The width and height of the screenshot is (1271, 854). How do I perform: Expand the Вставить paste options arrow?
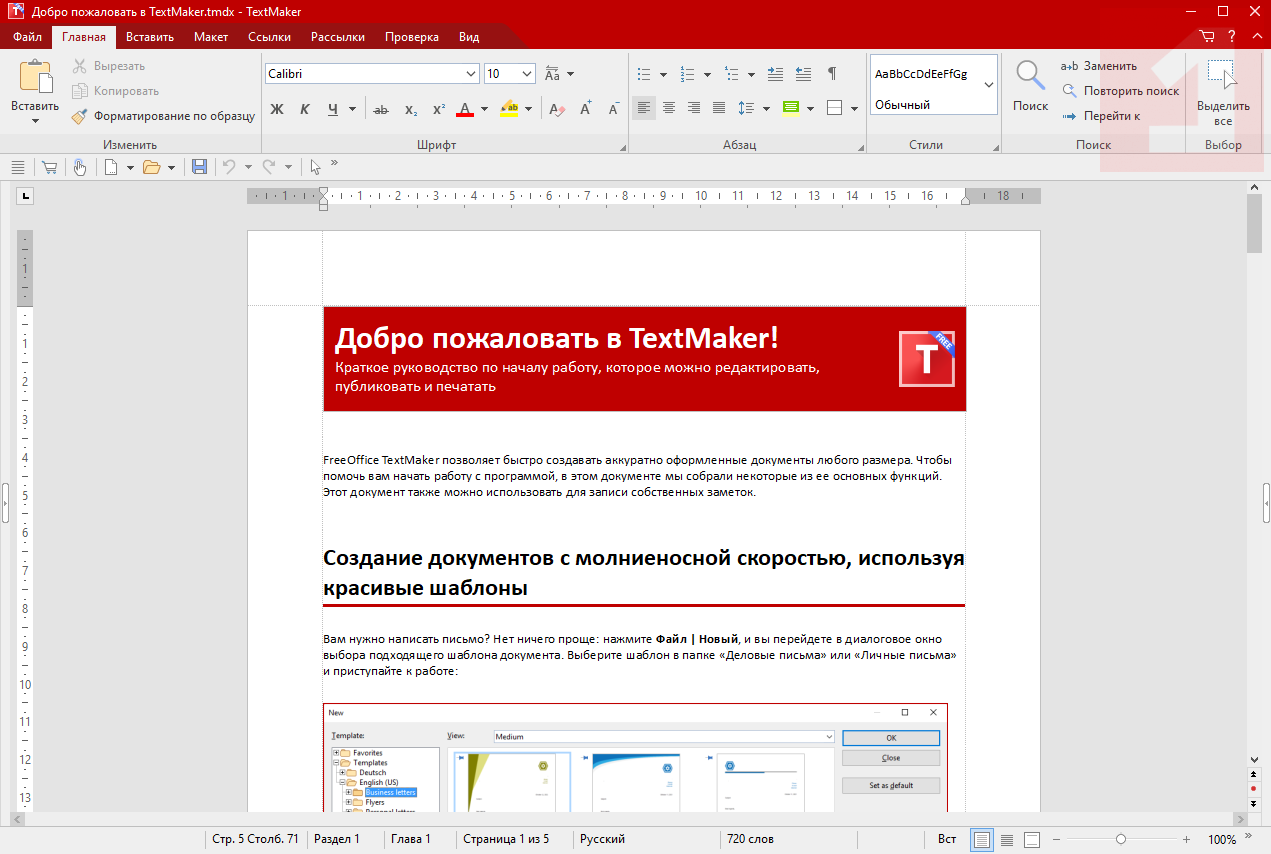35,121
